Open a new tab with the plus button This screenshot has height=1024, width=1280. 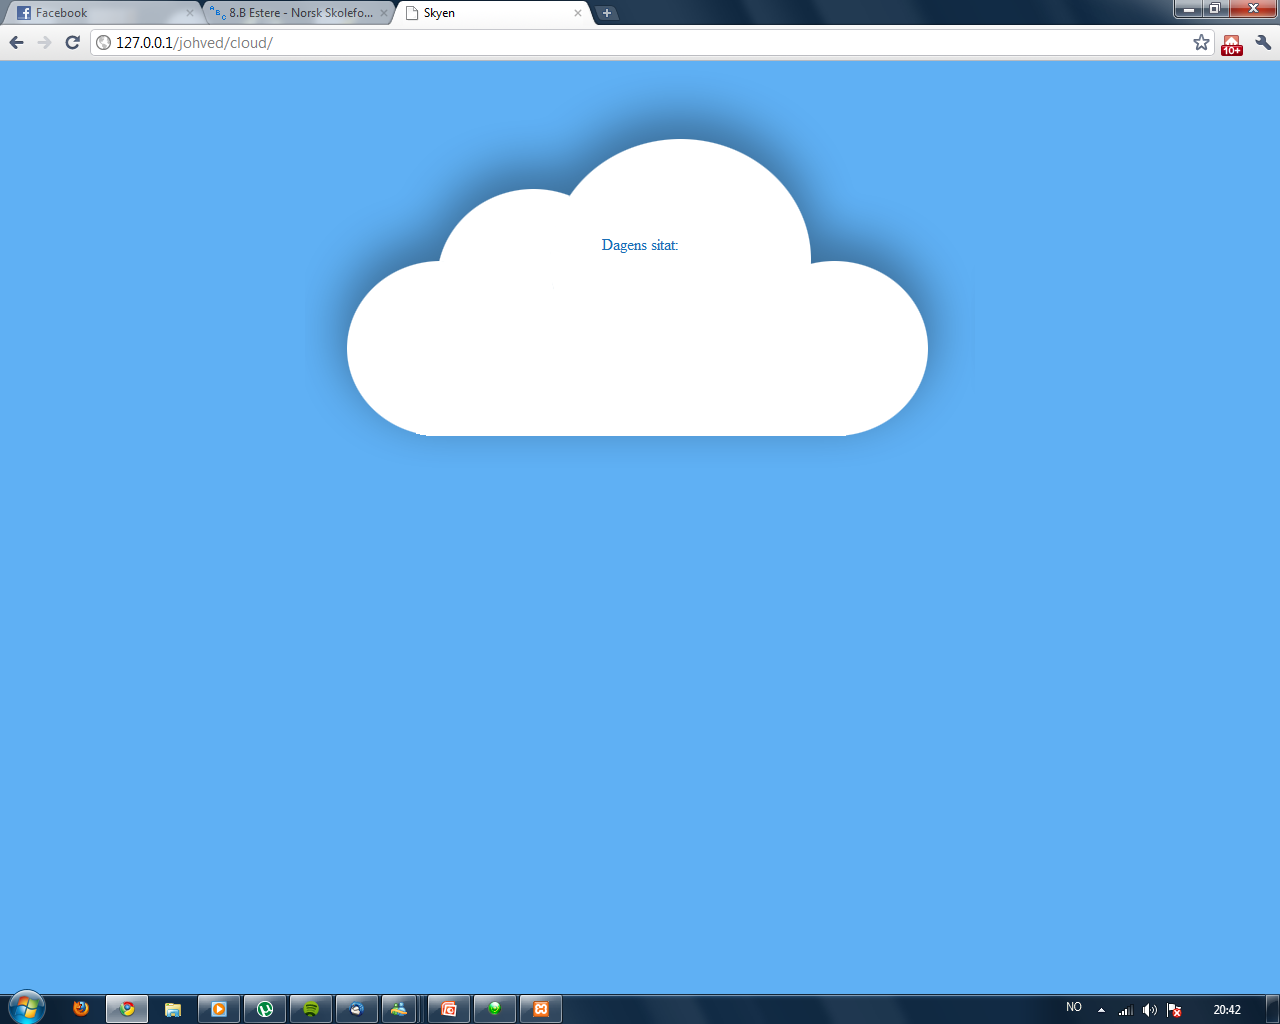pos(607,13)
